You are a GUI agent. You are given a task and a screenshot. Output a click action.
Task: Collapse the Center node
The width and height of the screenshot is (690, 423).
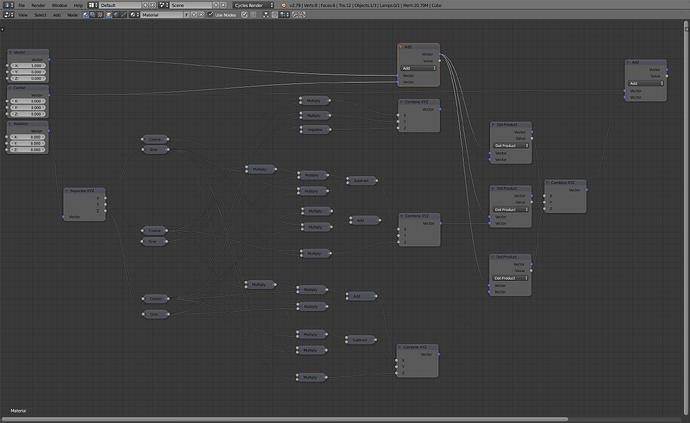[x=10, y=88]
